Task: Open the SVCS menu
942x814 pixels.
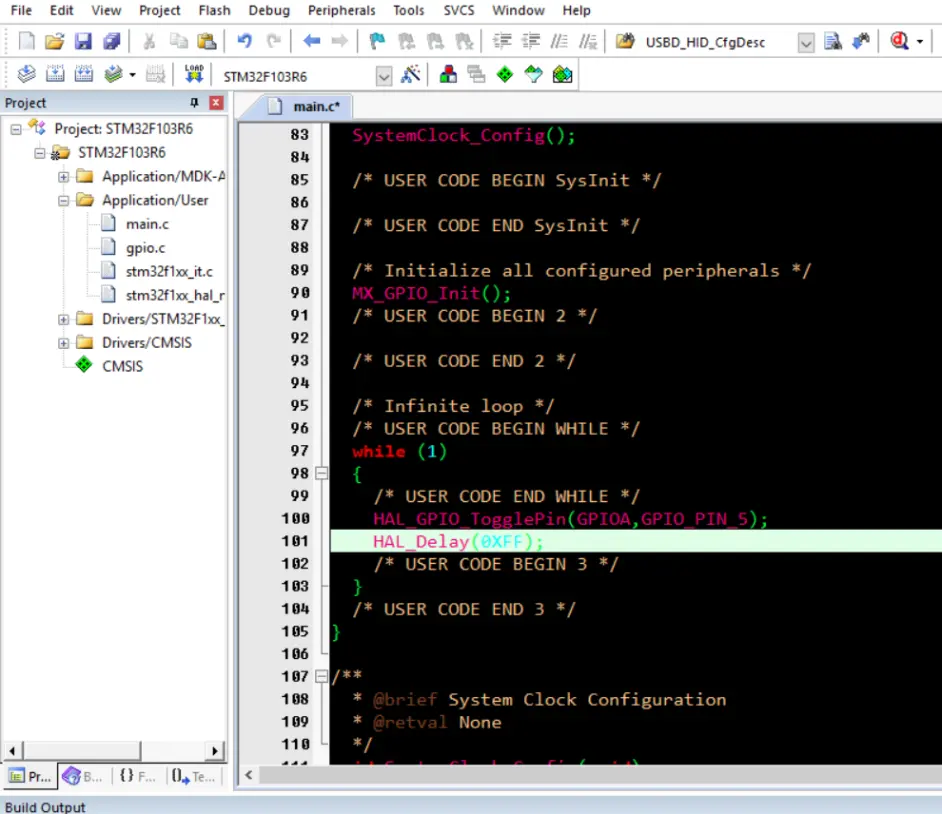Action: coord(458,10)
